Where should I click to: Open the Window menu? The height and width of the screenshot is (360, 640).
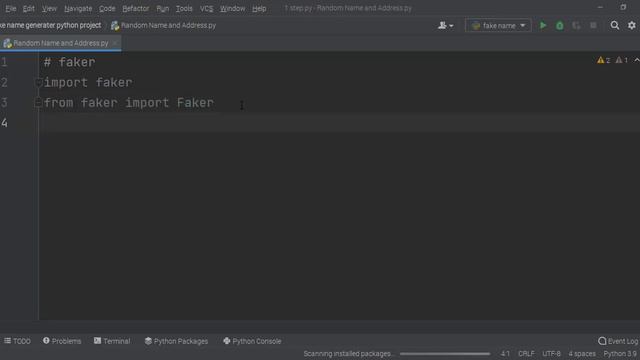coord(232,8)
